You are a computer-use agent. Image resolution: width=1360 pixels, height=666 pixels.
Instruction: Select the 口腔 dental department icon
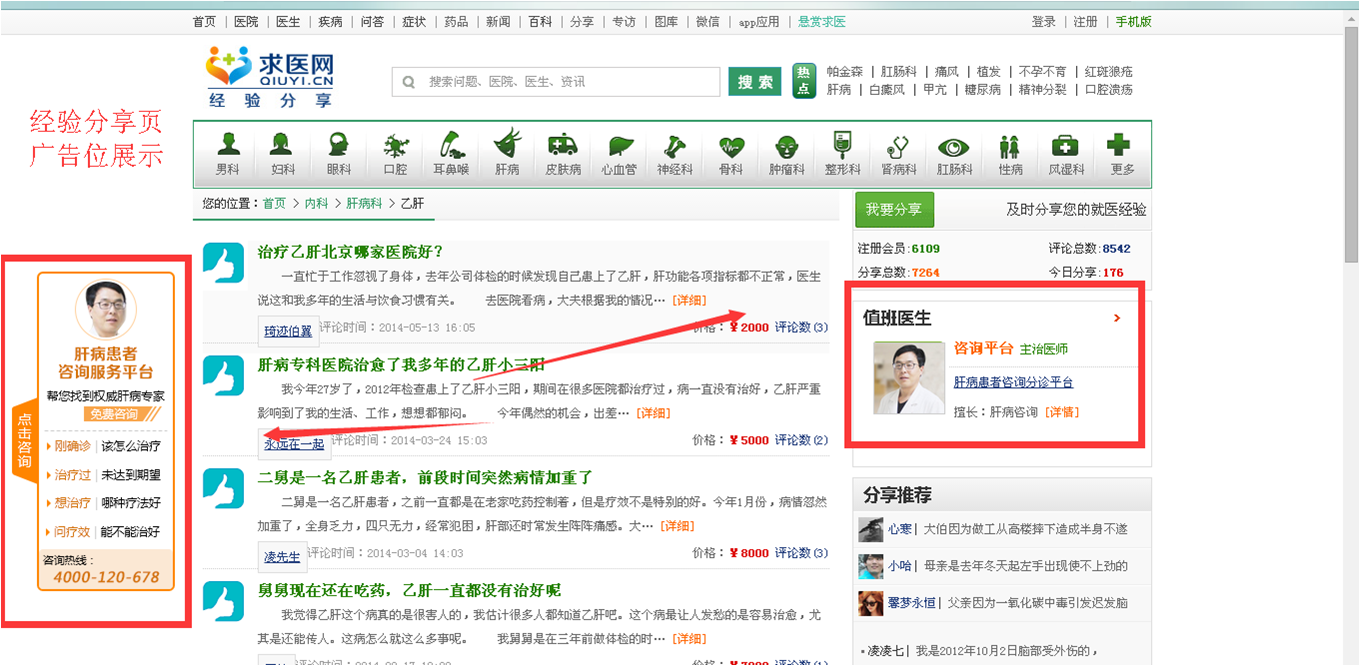(395, 152)
